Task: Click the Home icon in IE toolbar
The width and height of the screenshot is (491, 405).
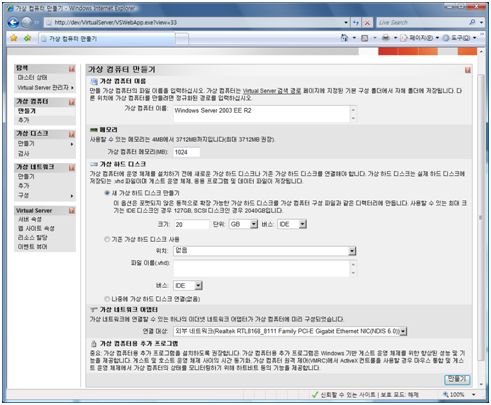Action: tap(344, 38)
